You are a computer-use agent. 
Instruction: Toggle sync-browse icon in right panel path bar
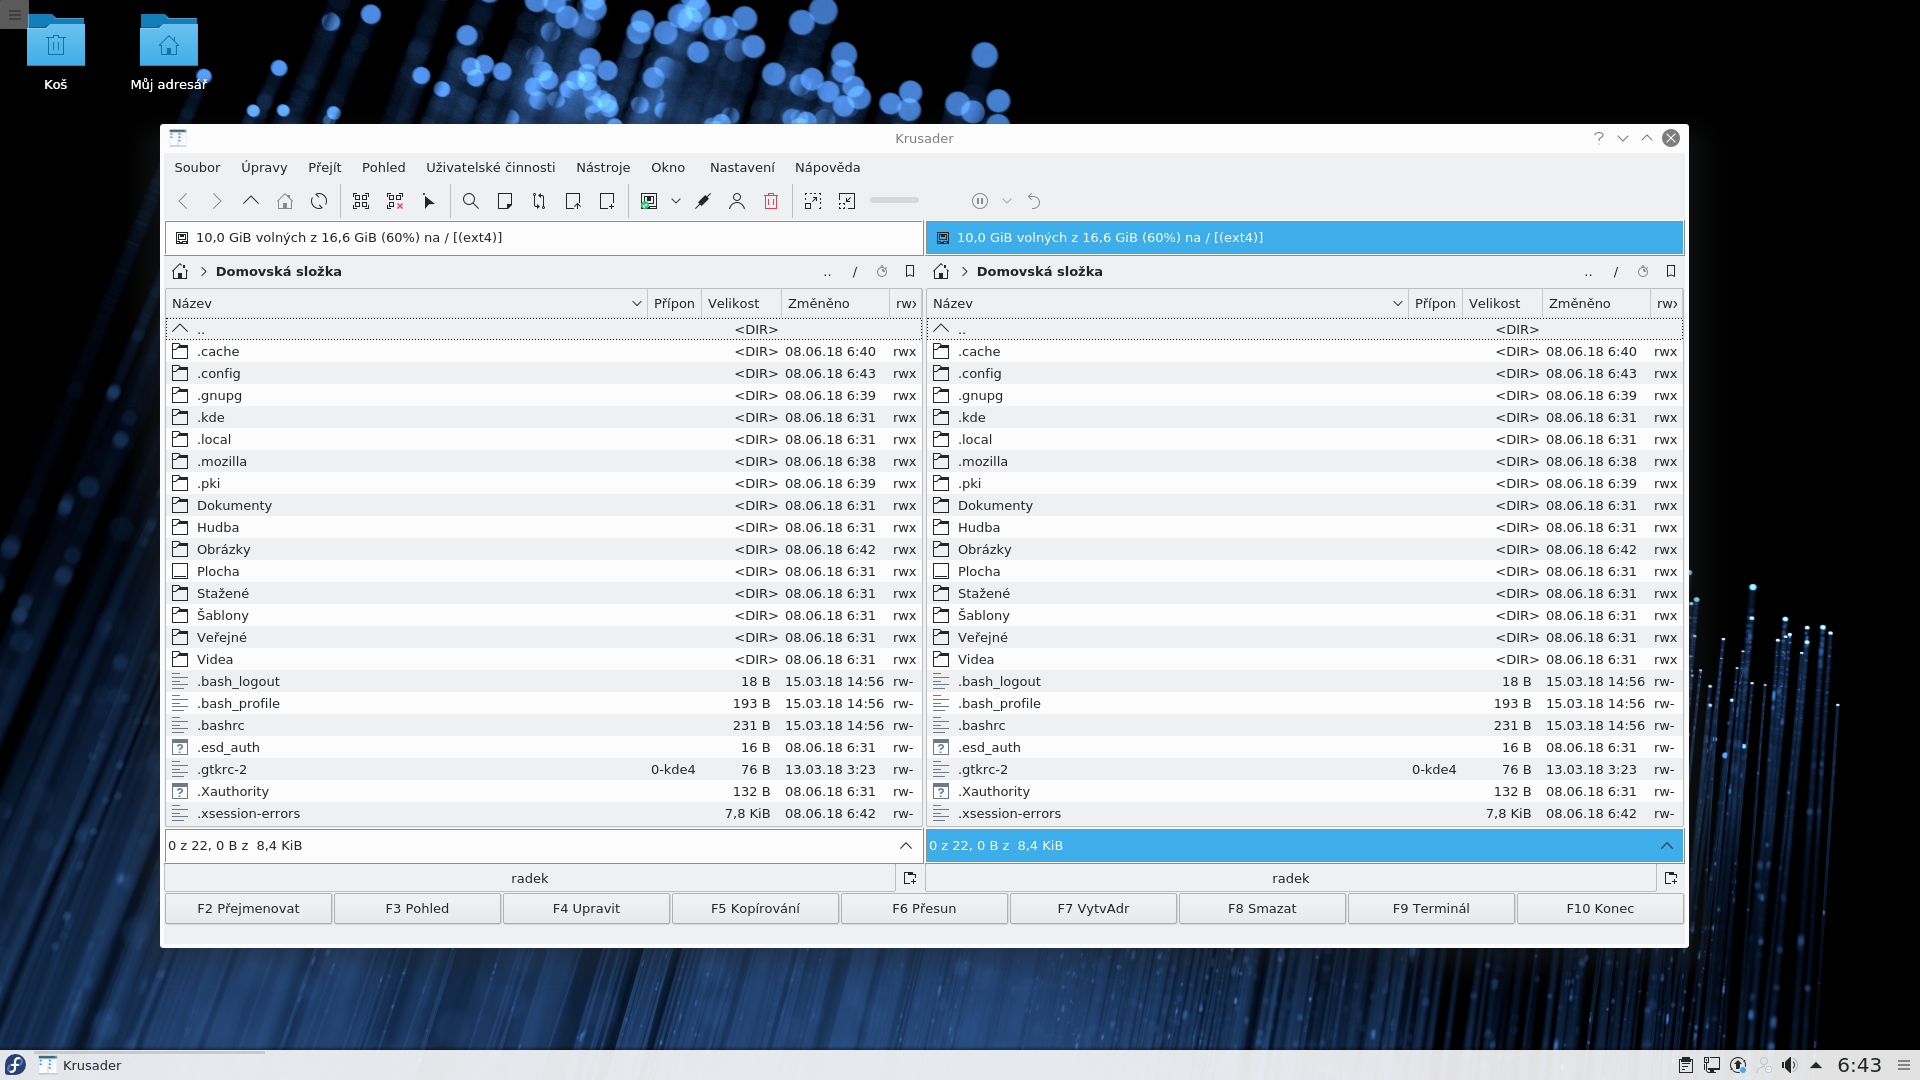click(1643, 271)
